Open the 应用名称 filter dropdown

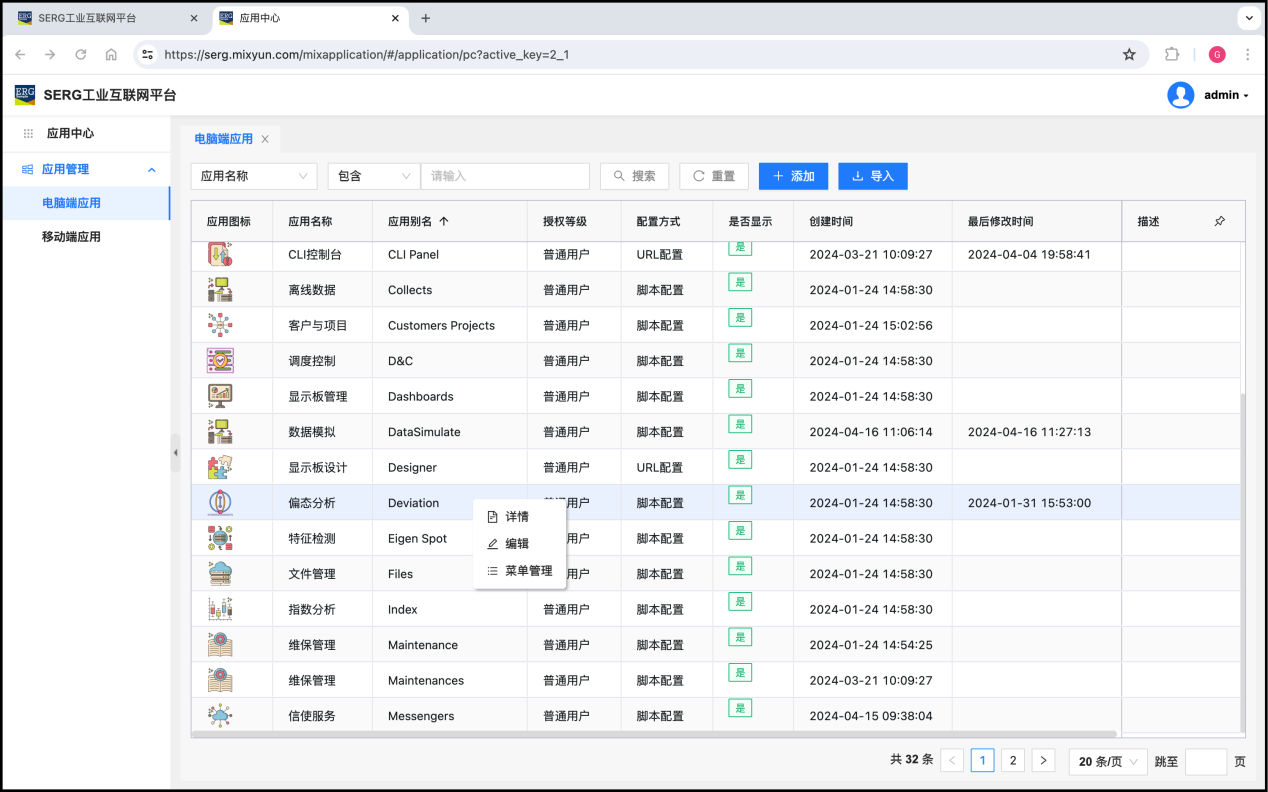[x=254, y=176]
